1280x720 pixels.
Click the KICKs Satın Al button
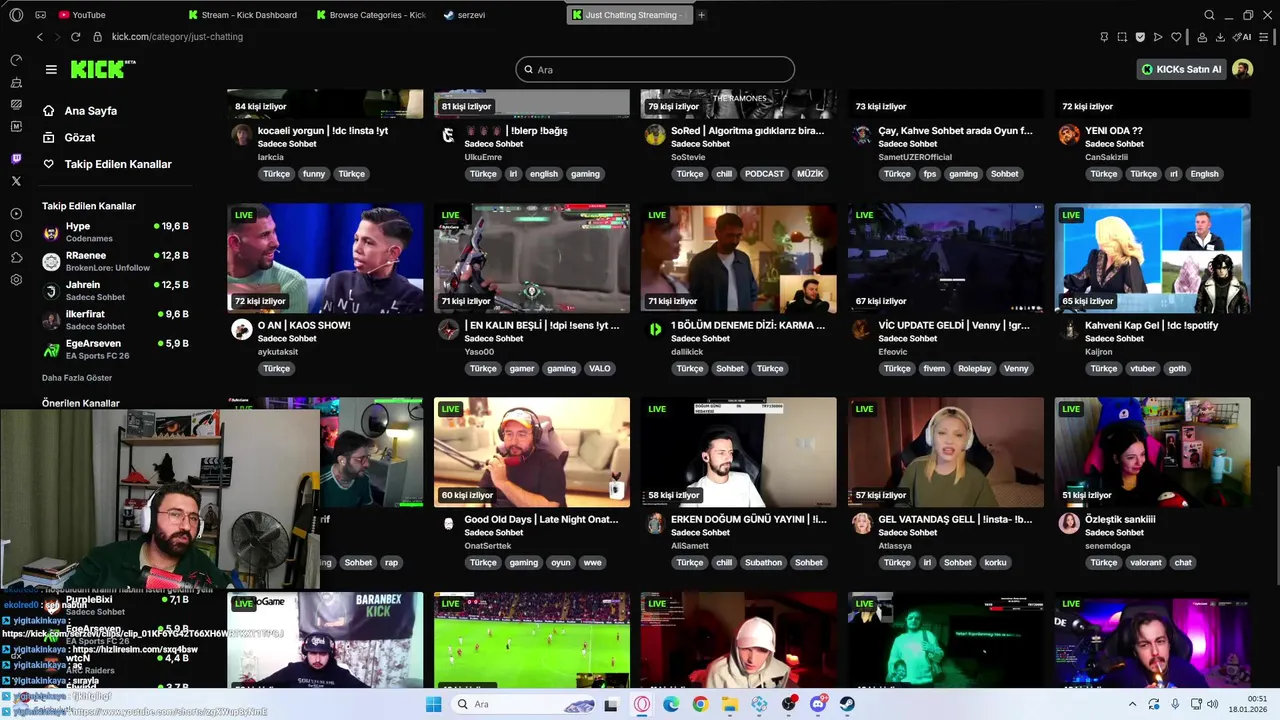1182,69
